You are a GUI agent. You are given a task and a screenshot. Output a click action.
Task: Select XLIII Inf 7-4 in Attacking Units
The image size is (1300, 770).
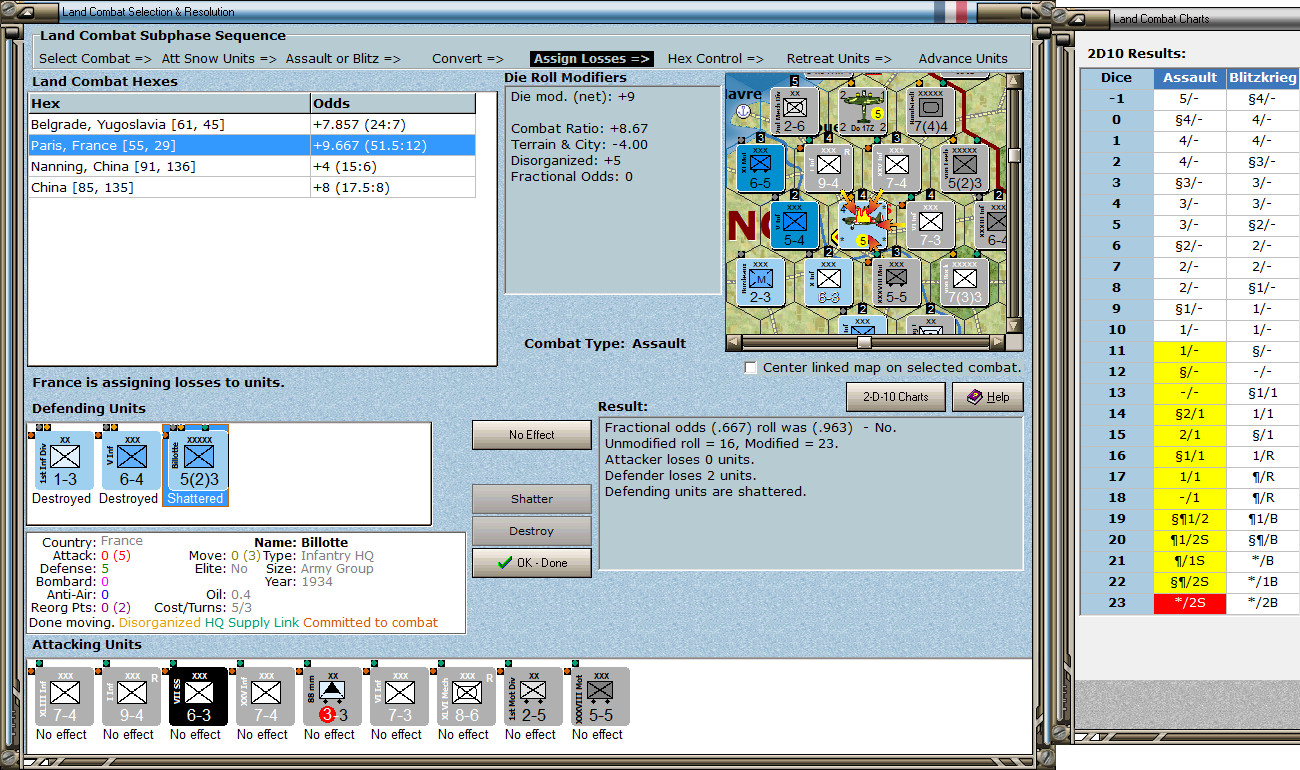click(x=65, y=696)
